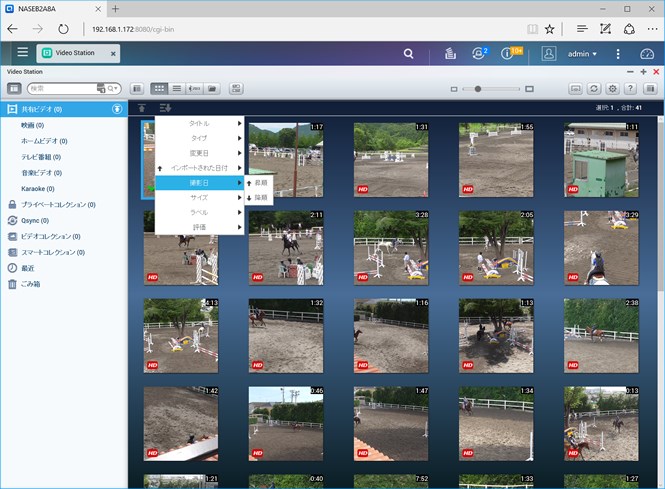Click the upload arrow icon above thumbnails

coord(142,108)
